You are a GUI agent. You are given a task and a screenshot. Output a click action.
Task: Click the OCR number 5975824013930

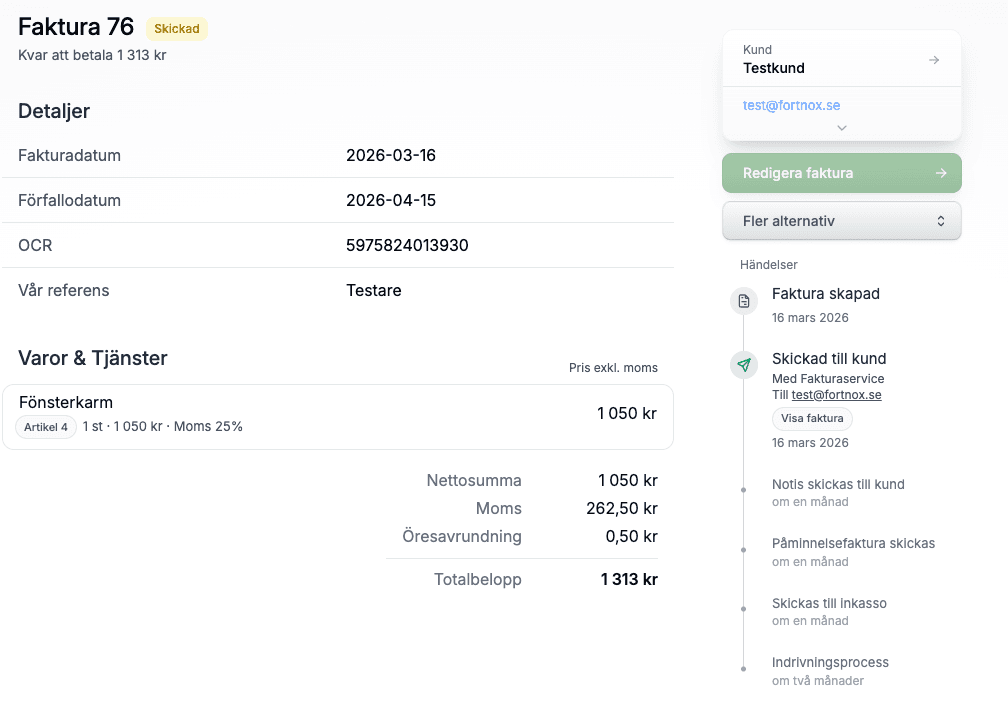pos(407,245)
